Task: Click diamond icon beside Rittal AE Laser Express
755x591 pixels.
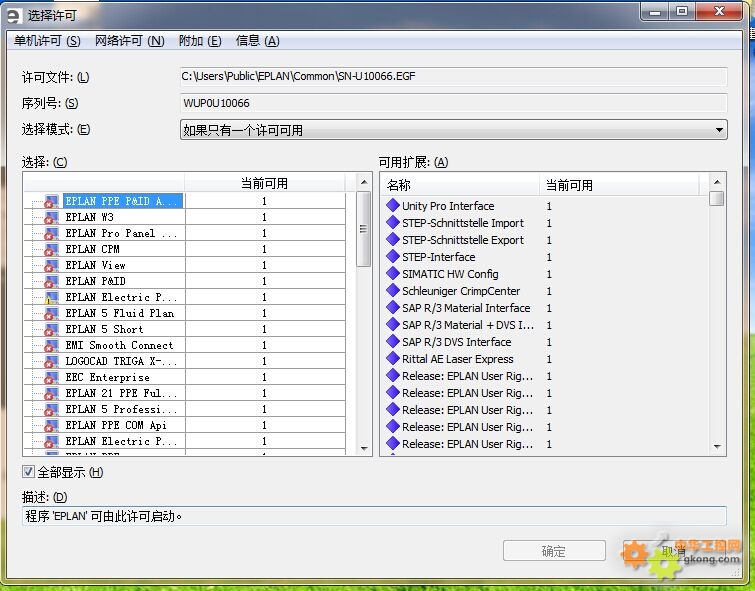Action: pos(393,358)
